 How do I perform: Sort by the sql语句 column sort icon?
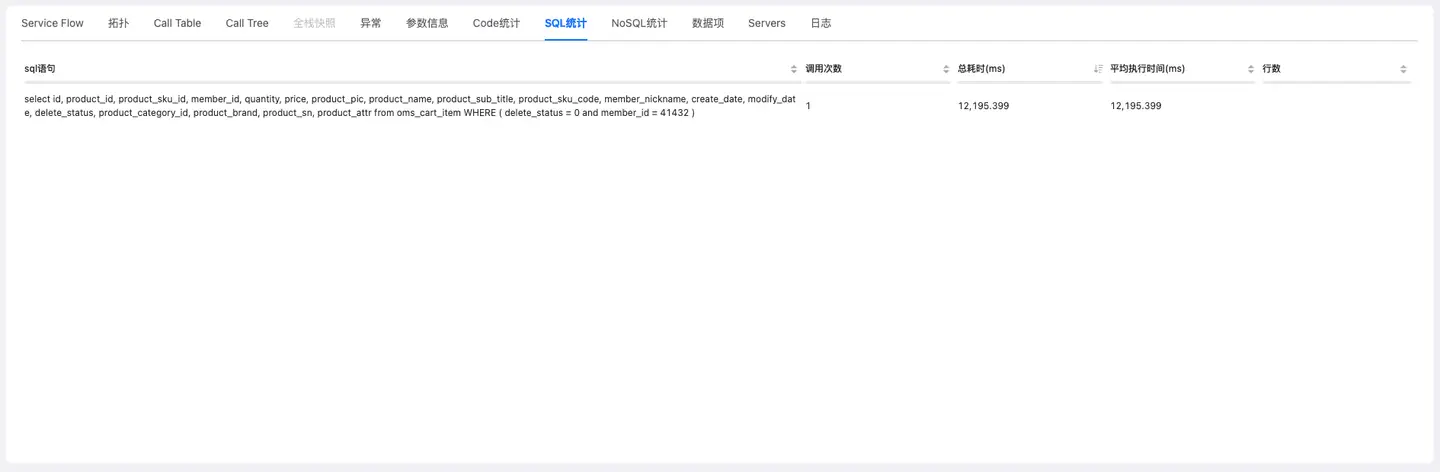pyautogui.click(x=793, y=69)
